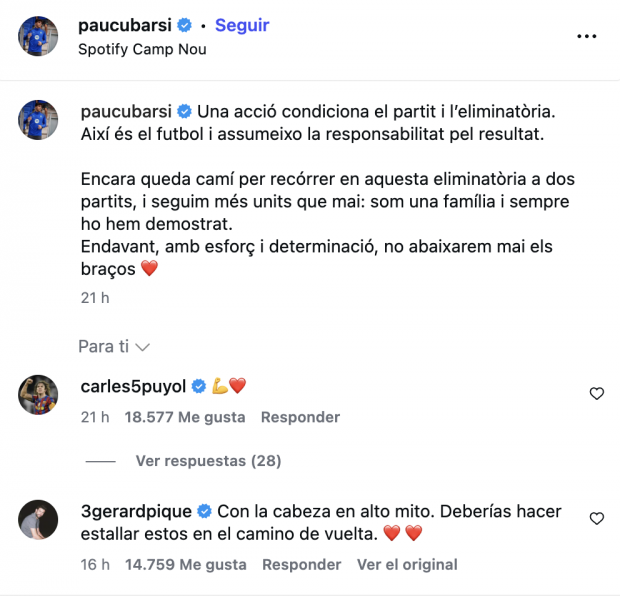This screenshot has width=620, height=596.
Task: Show original text via Ver el original
Action: tap(407, 565)
